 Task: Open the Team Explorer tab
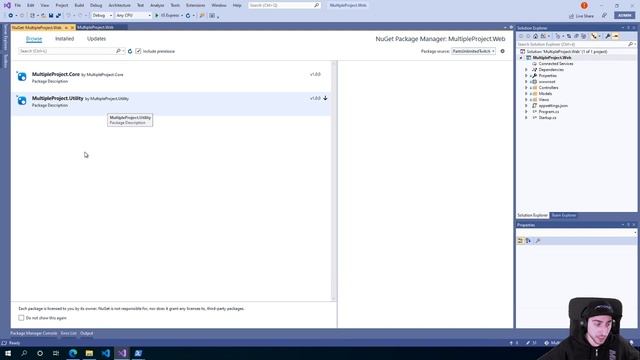564,215
